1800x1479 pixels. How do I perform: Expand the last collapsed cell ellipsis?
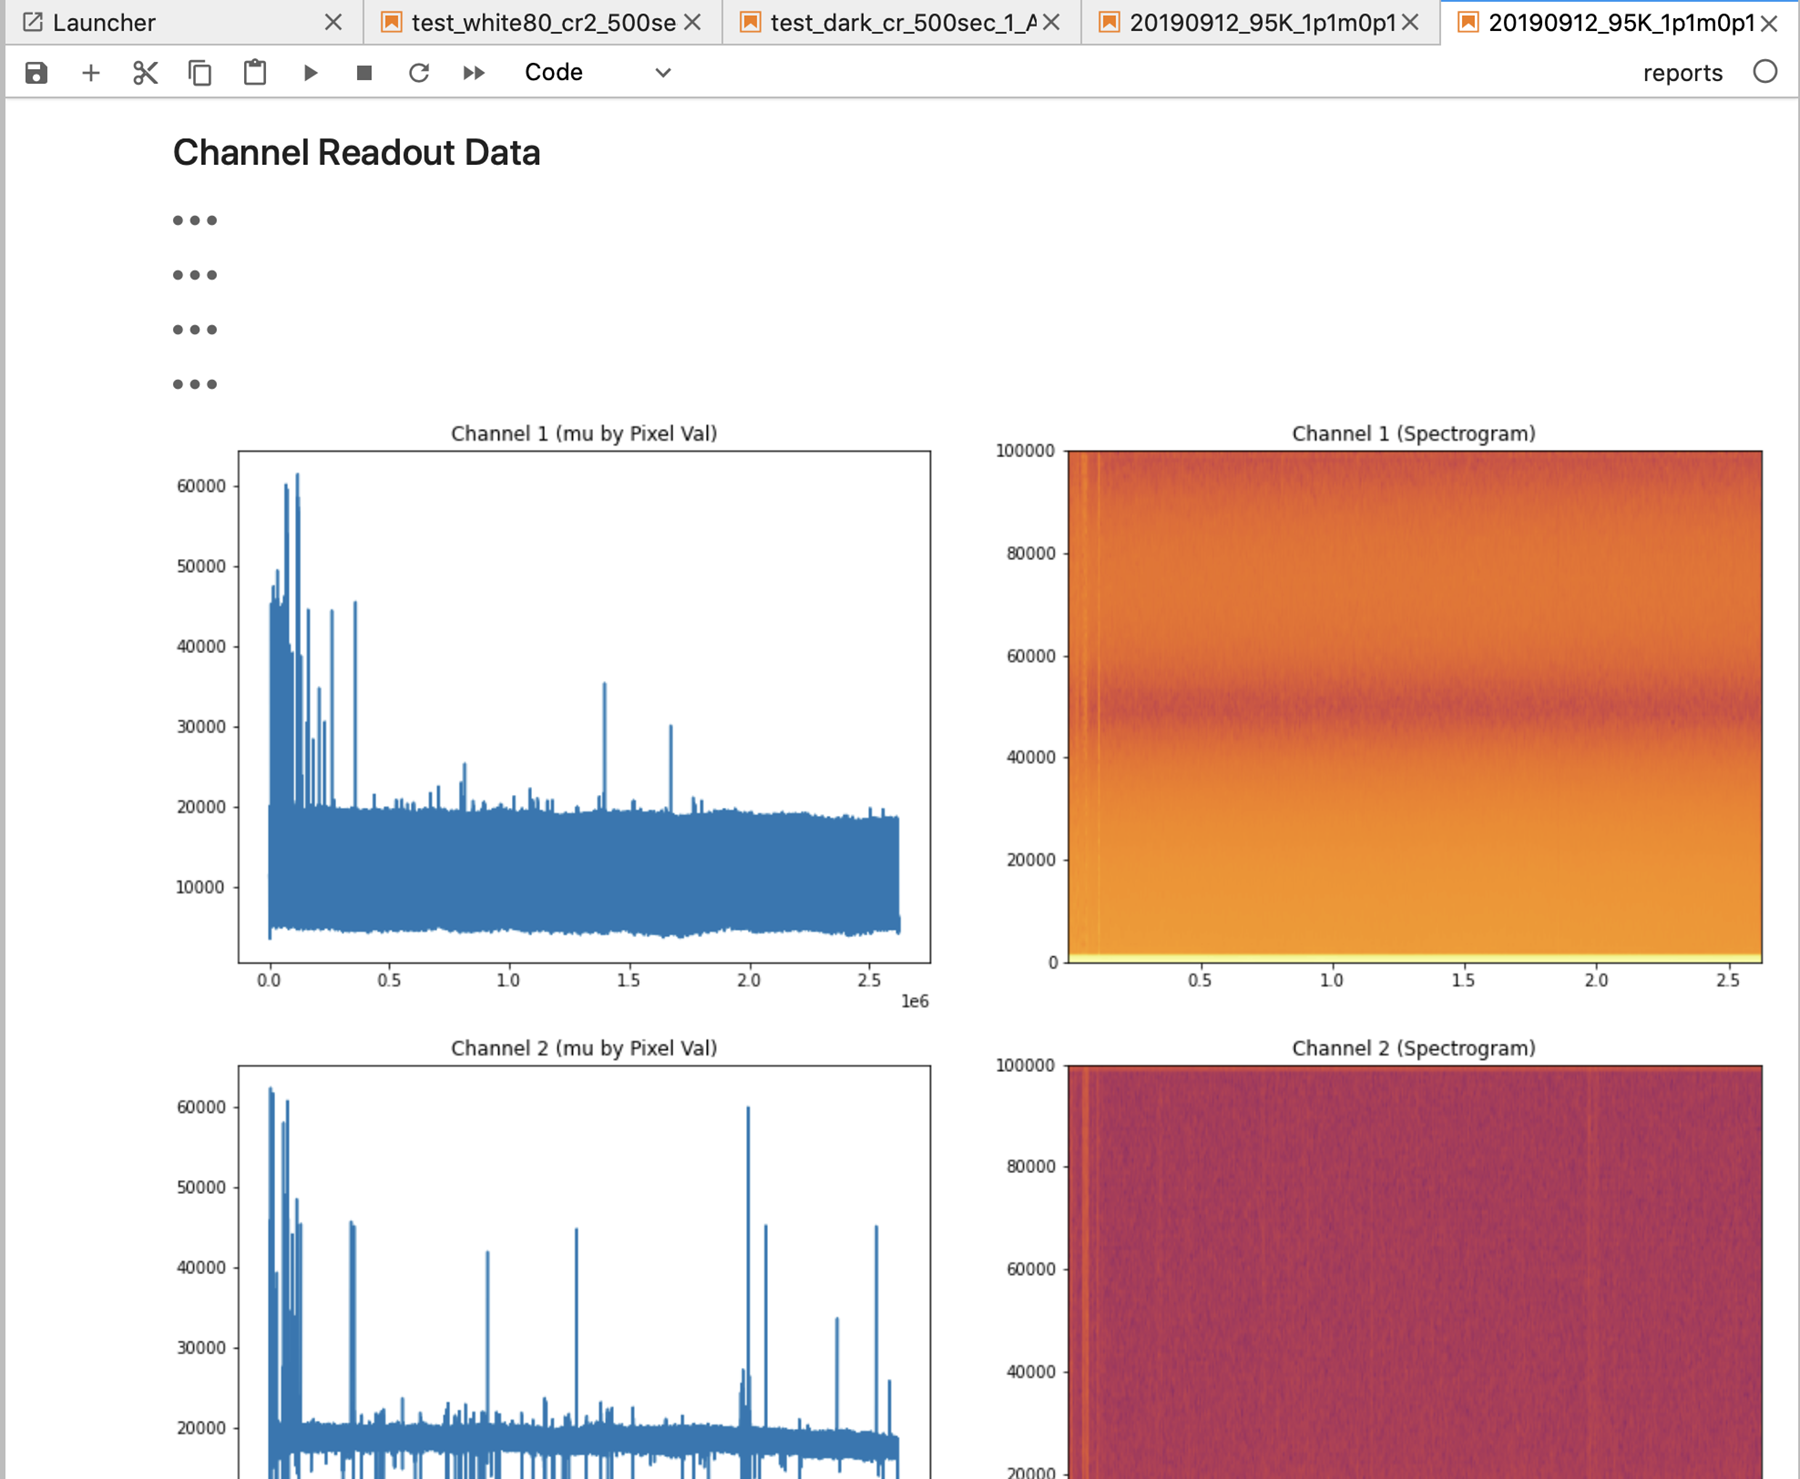click(194, 384)
